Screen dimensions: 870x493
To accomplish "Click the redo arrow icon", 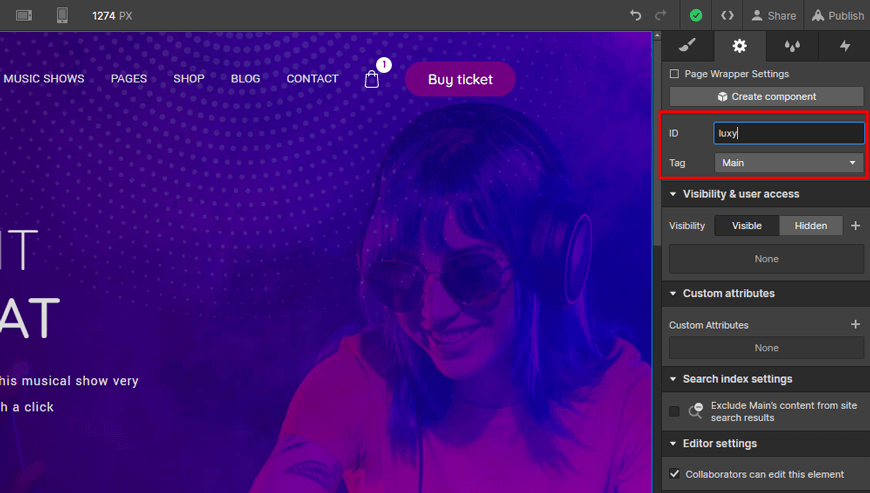I will [x=660, y=16].
